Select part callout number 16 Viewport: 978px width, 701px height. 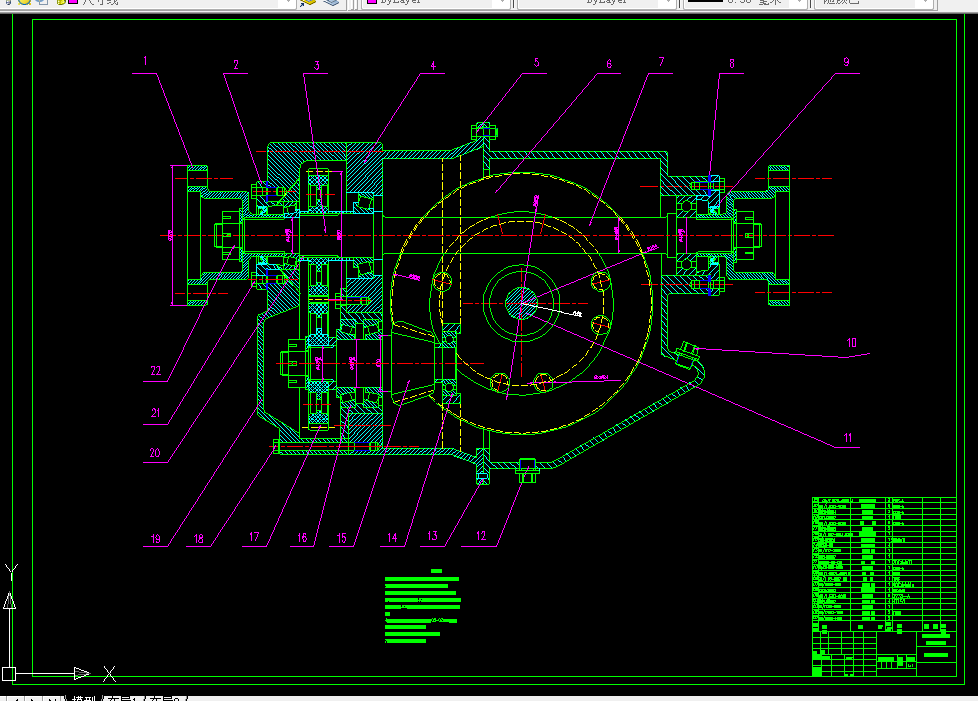coord(302,538)
